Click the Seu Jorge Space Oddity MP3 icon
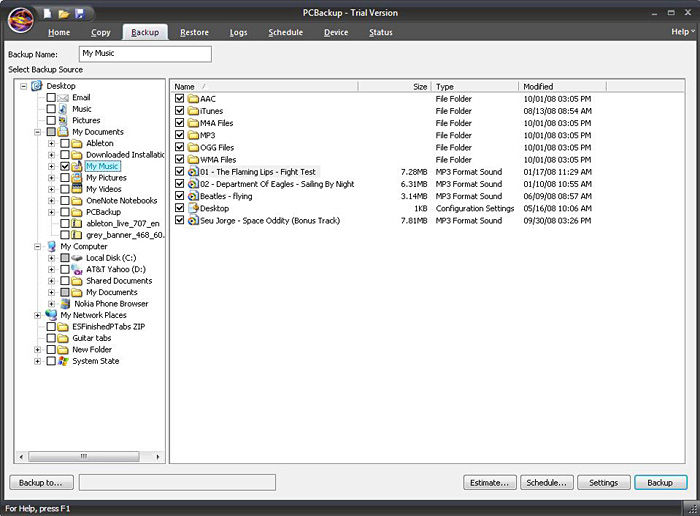 tap(193, 221)
